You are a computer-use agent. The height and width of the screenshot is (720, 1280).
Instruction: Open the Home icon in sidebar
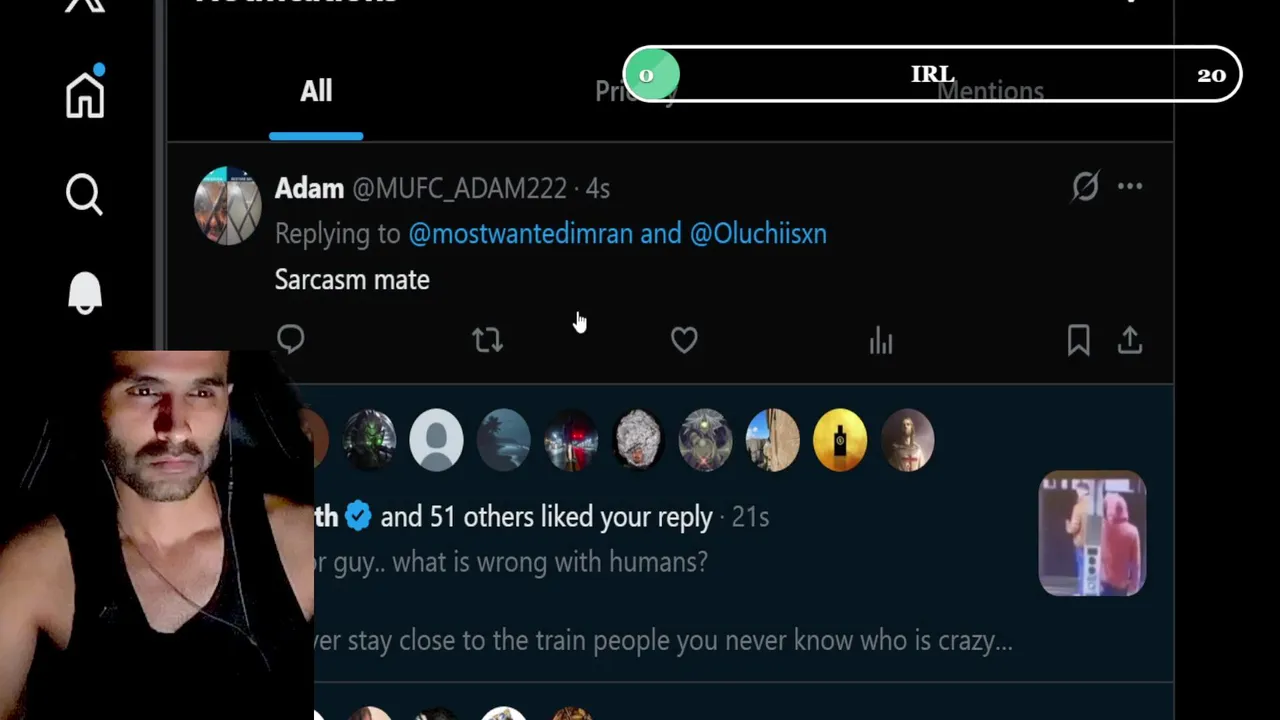point(85,93)
